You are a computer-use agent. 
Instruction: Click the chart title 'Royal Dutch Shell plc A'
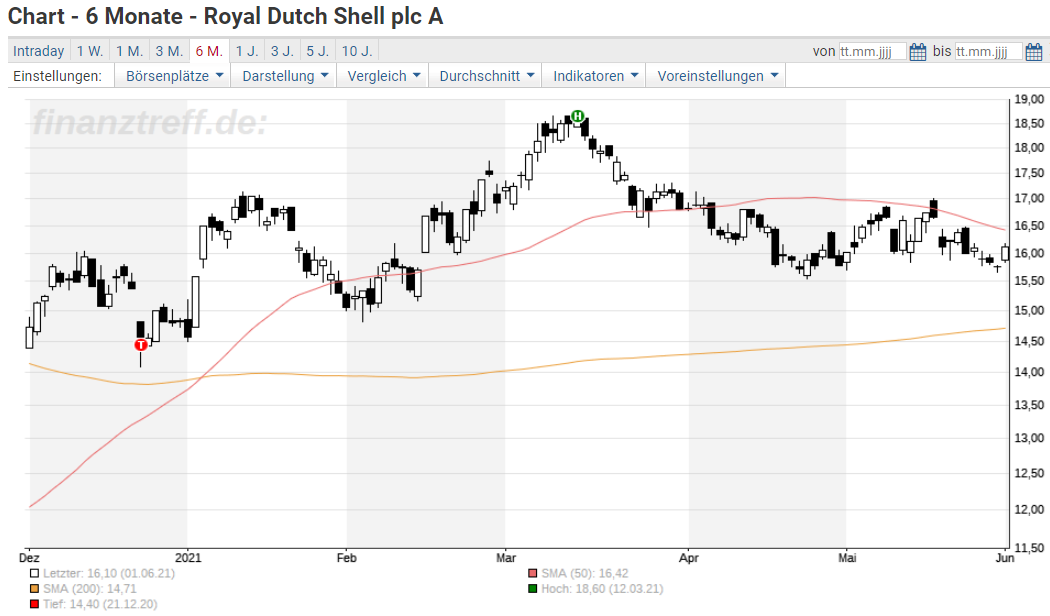point(323,16)
